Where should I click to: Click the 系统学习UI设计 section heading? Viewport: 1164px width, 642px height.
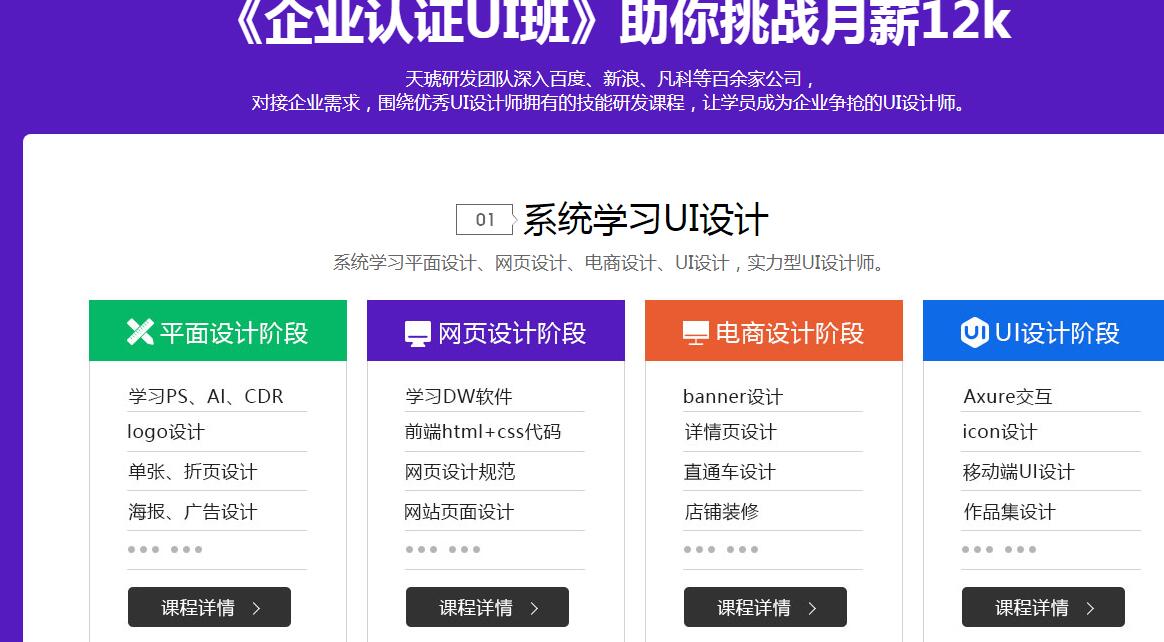pos(646,220)
